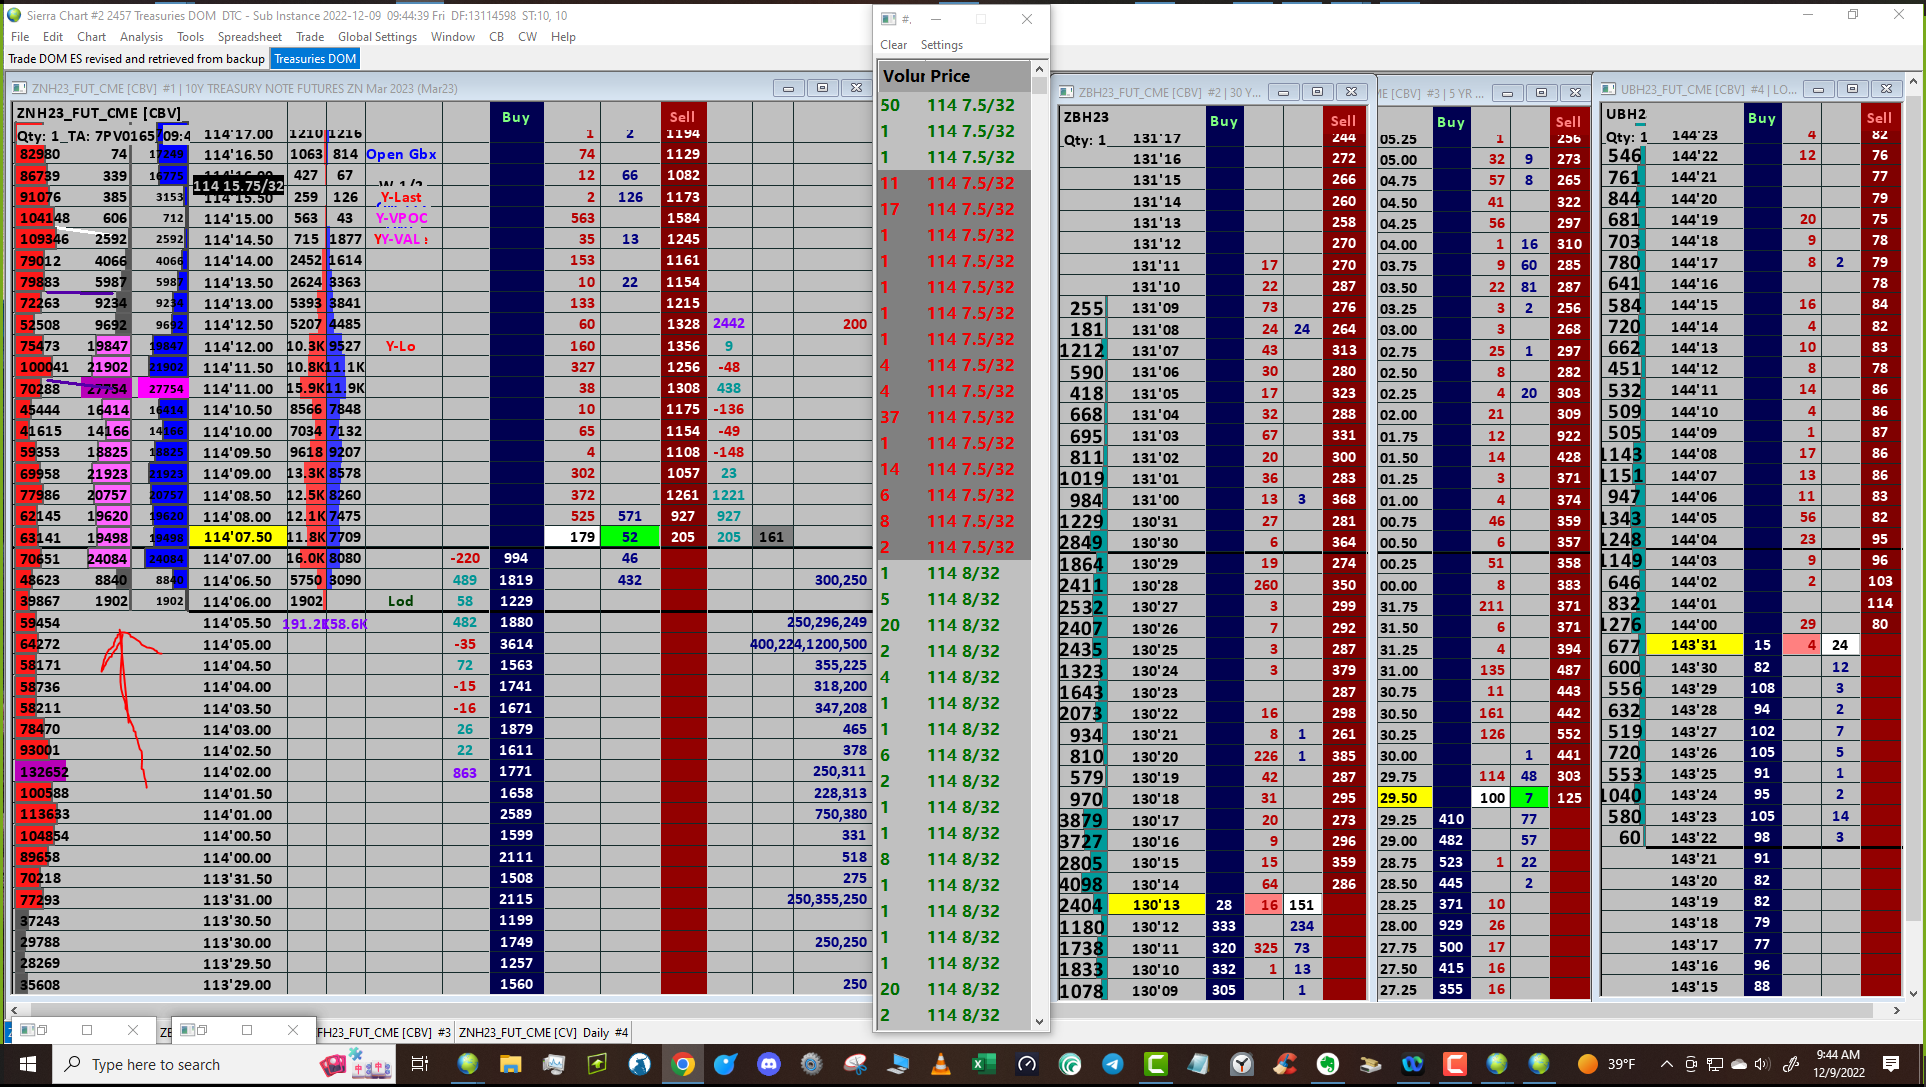Open VLC media player icon
This screenshot has width=1926, height=1087.
940,1064
